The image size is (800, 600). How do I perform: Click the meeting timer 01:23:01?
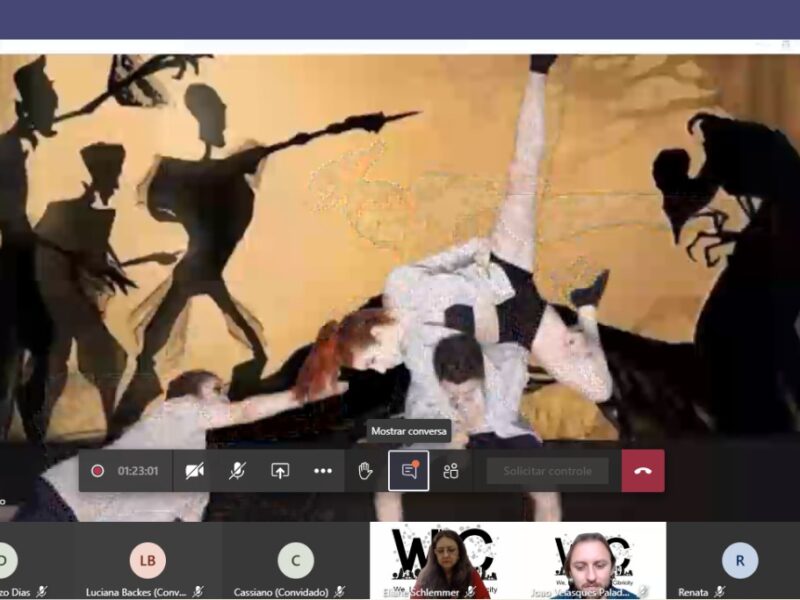[x=138, y=471]
